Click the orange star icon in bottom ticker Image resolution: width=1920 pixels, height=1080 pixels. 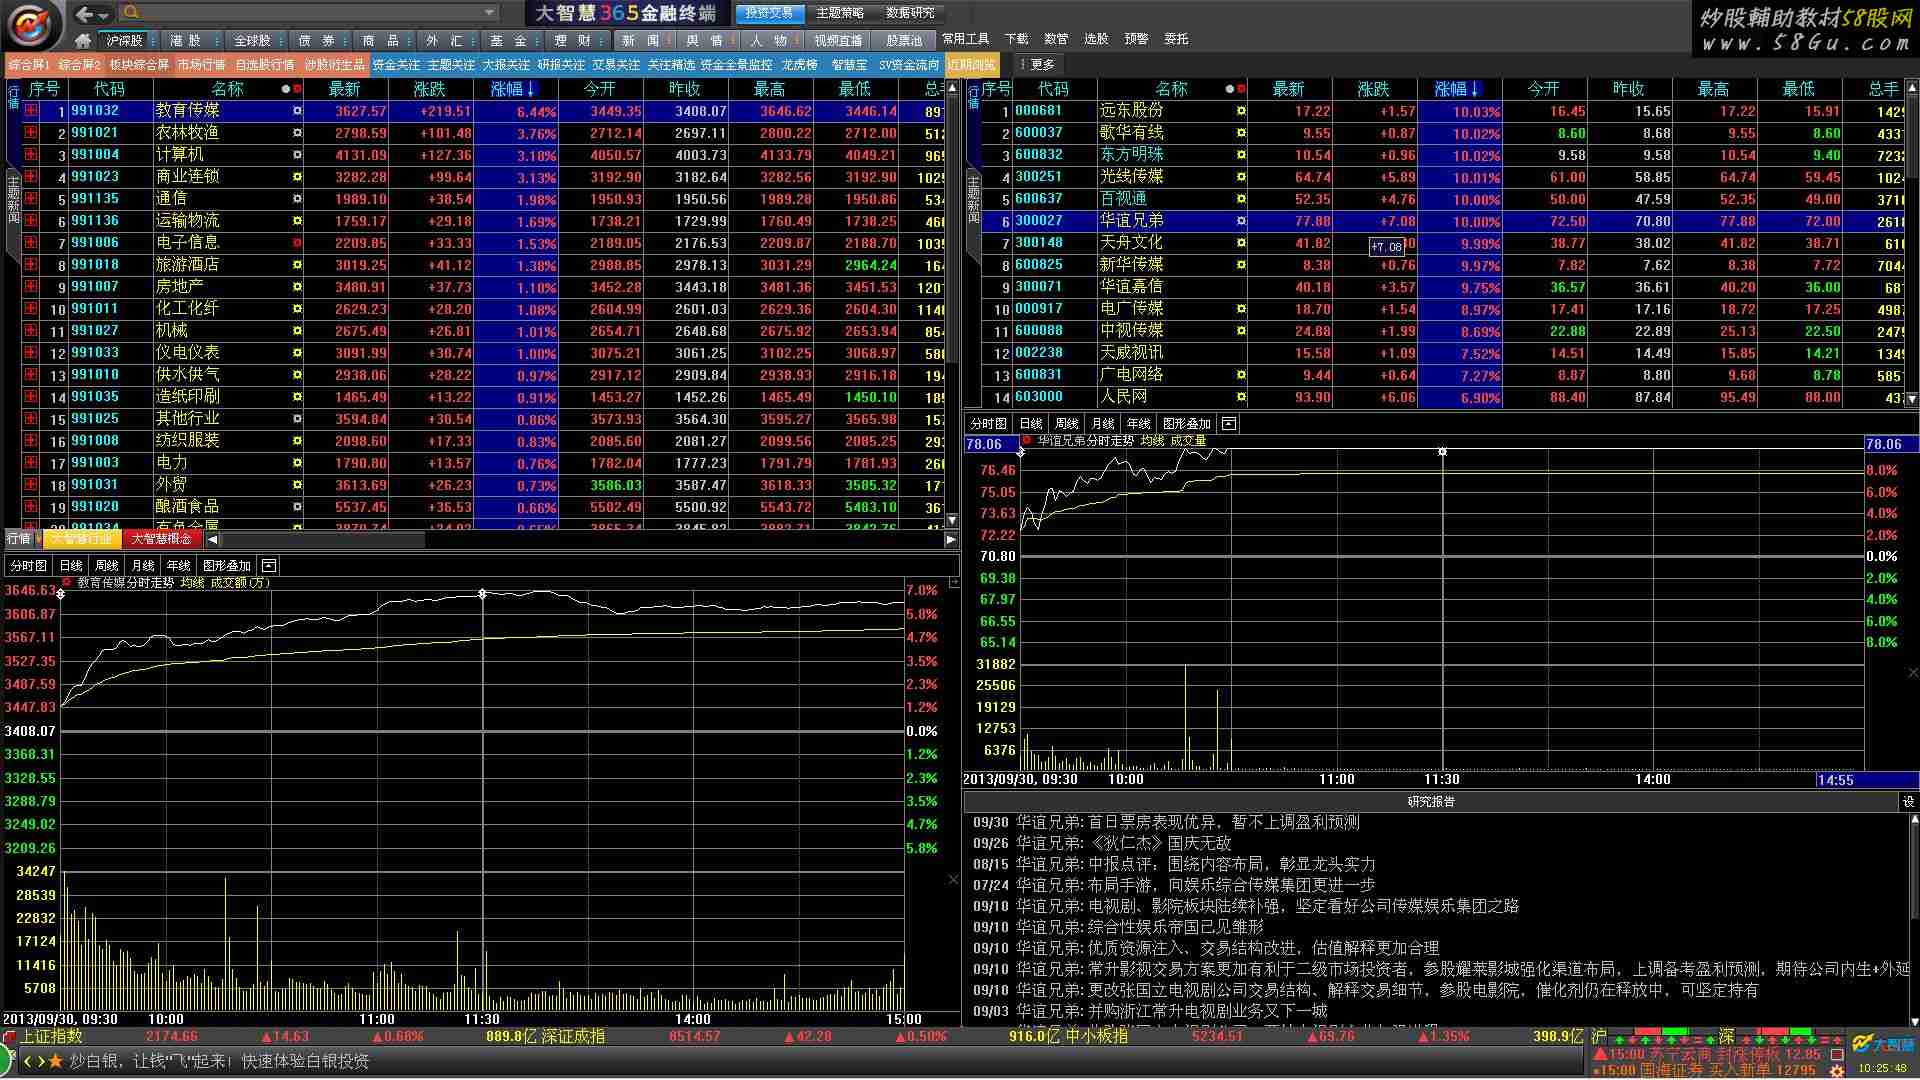[55, 1061]
